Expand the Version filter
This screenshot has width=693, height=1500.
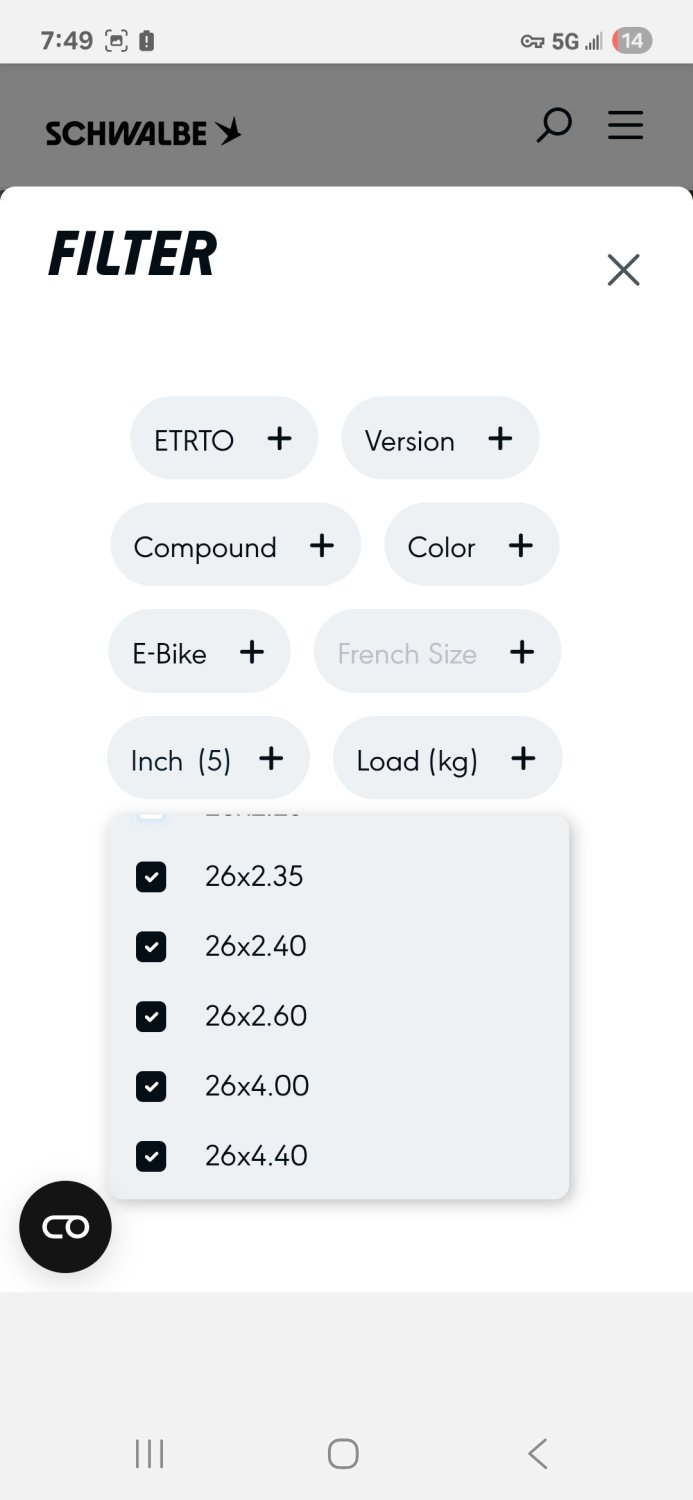point(440,439)
